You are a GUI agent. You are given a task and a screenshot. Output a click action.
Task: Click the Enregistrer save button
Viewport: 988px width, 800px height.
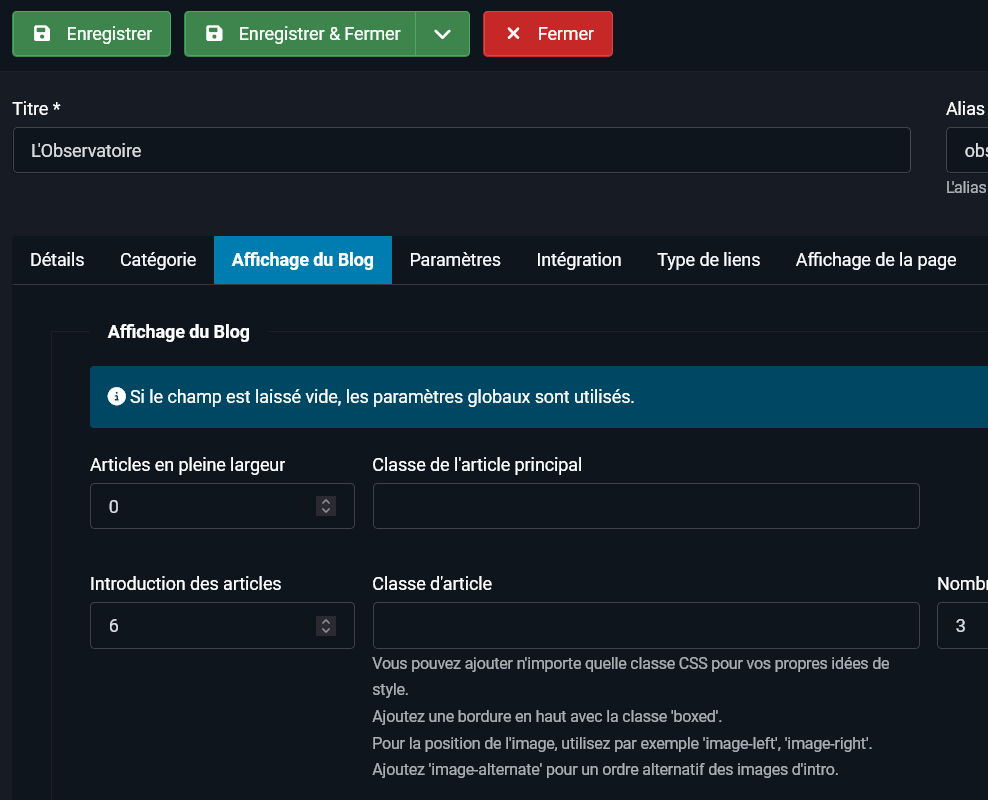[x=92, y=34]
